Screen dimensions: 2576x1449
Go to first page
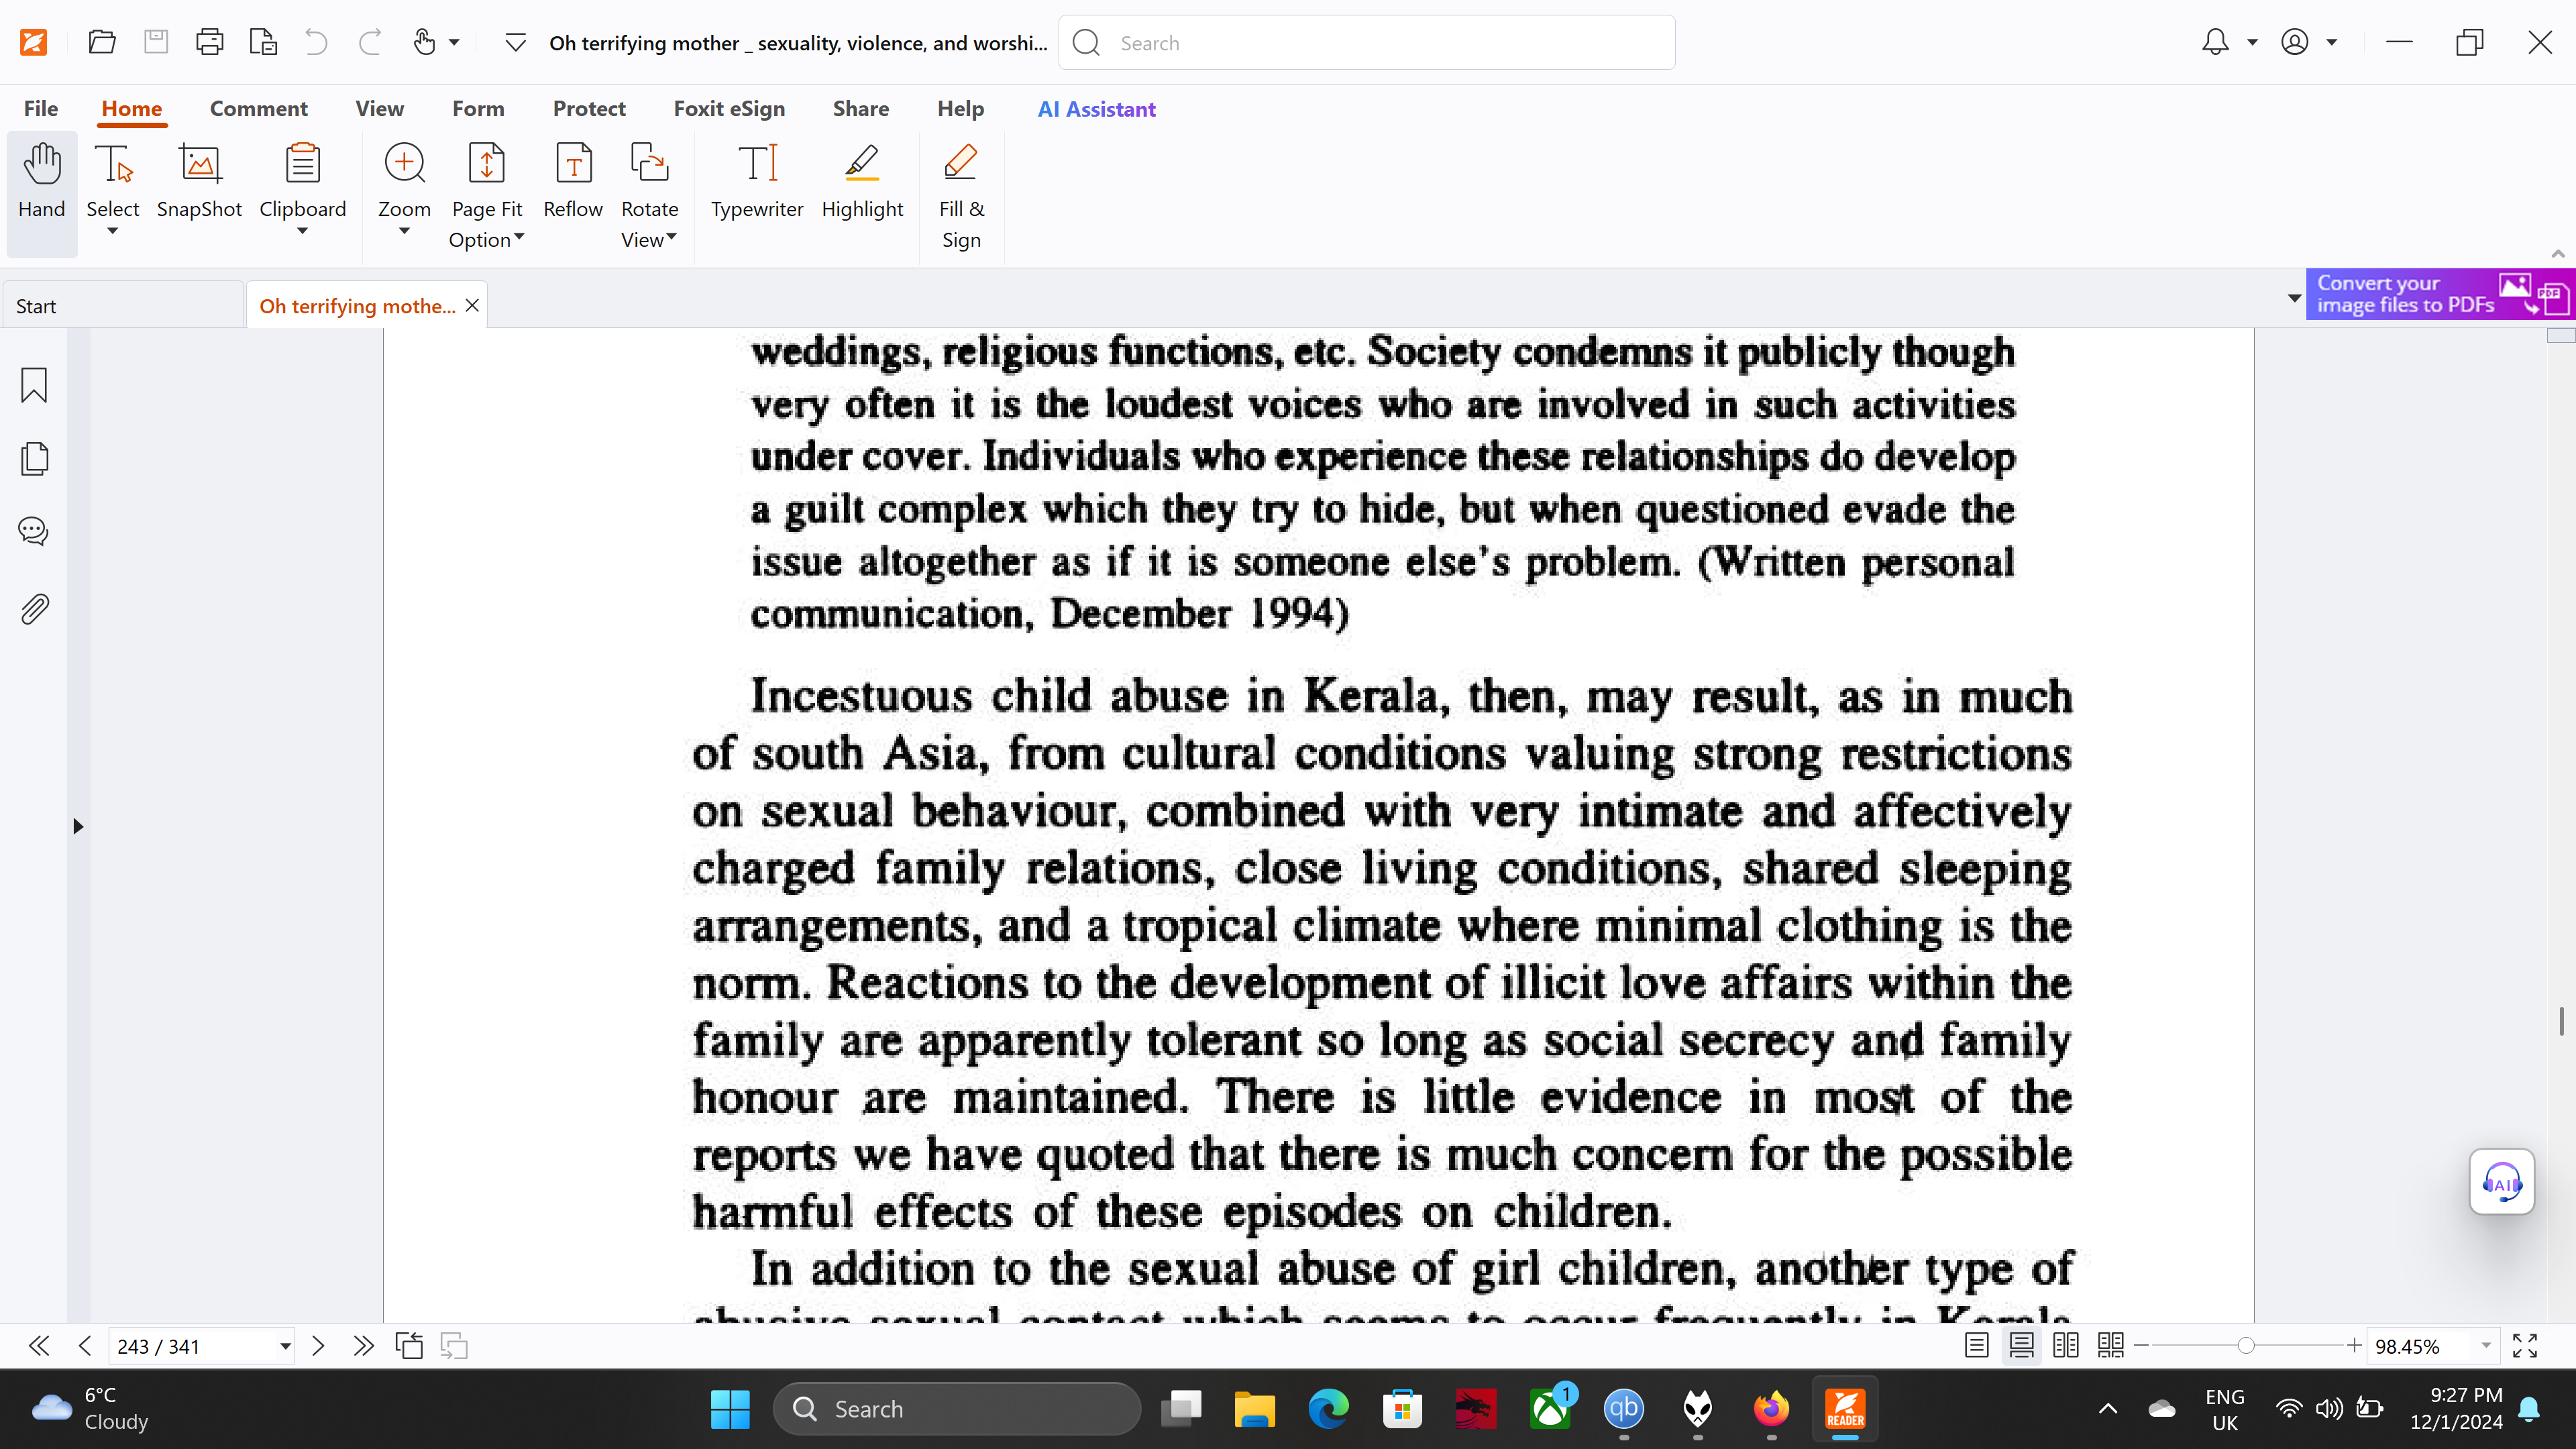click(39, 1346)
